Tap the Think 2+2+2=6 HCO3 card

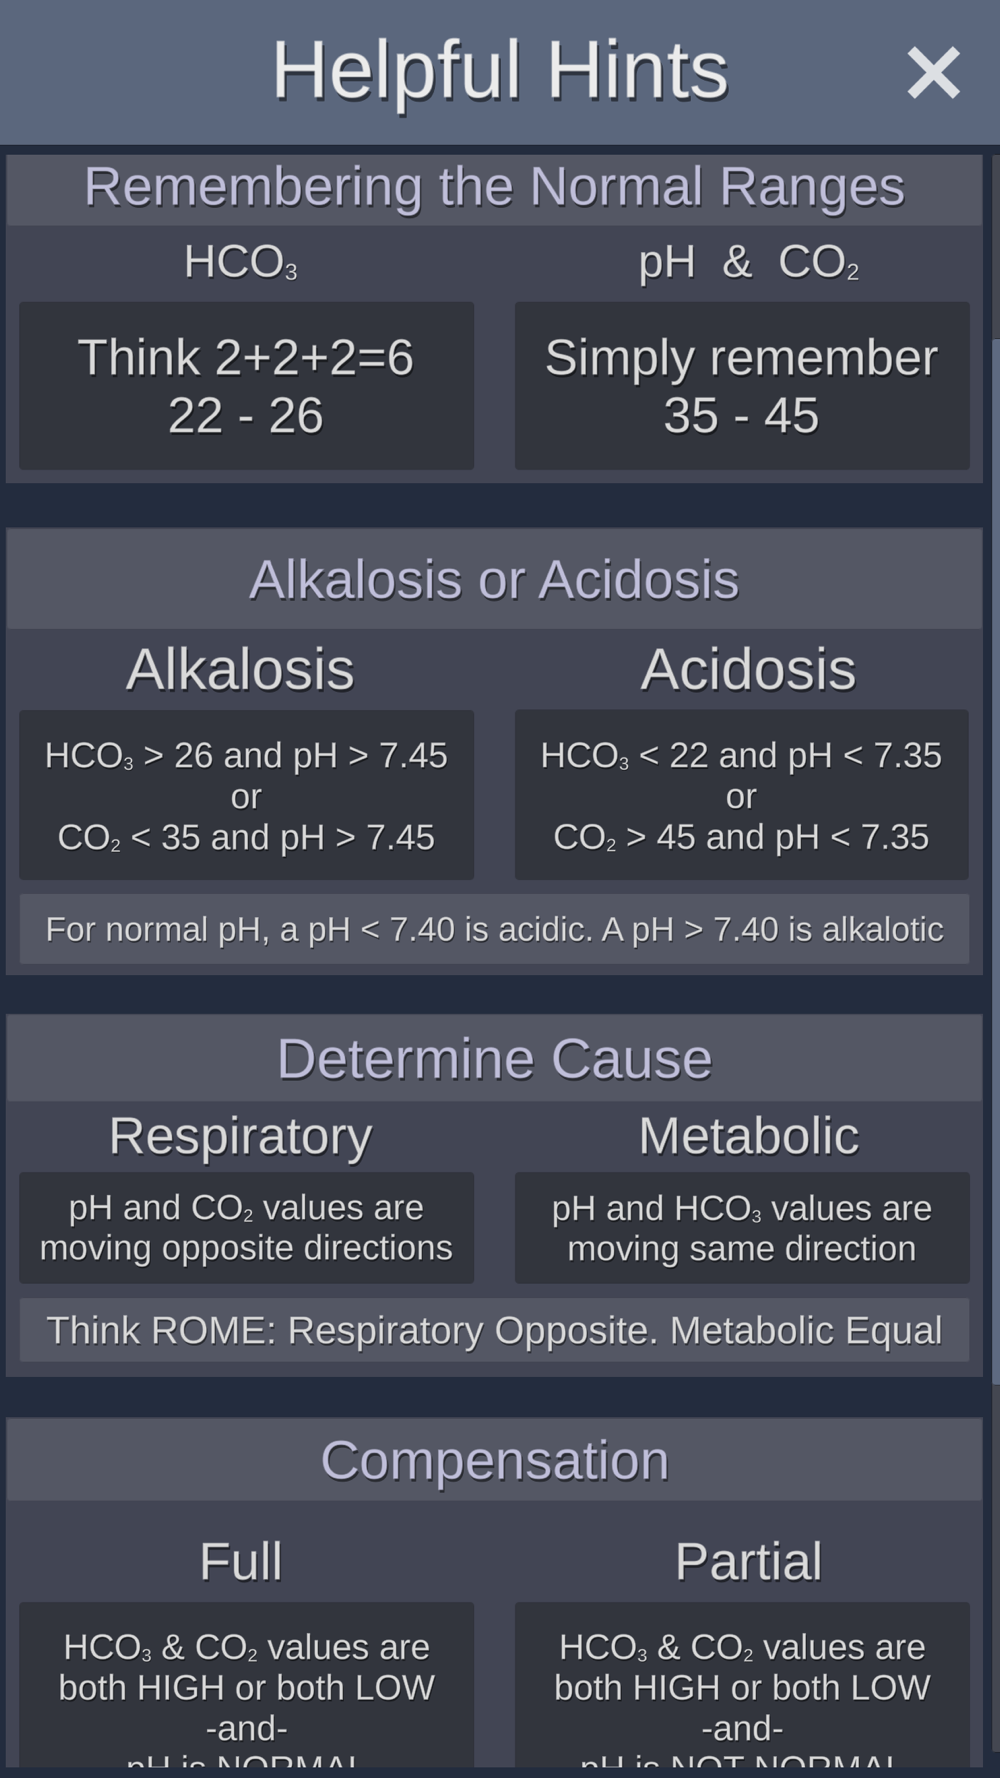coord(246,386)
